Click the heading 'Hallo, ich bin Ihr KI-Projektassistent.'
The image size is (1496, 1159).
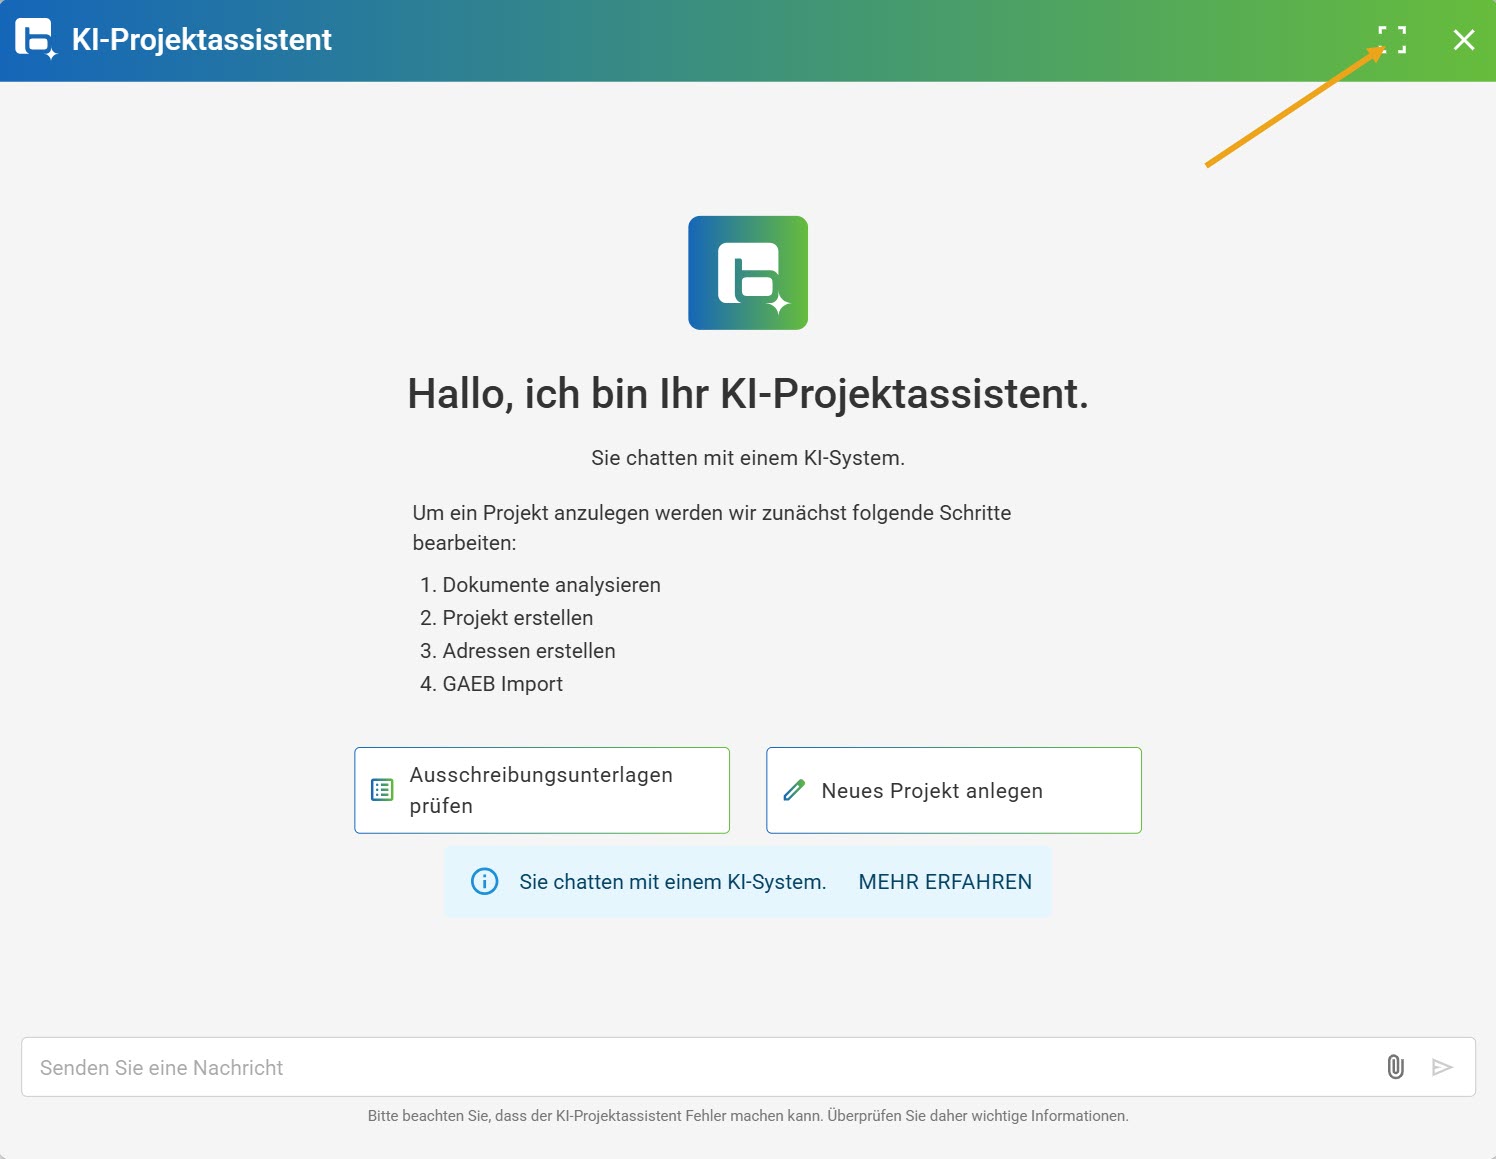(748, 394)
